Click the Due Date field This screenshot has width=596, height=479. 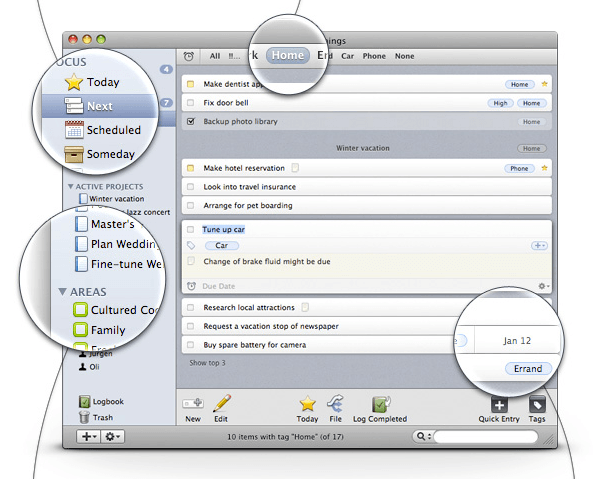pos(219,286)
